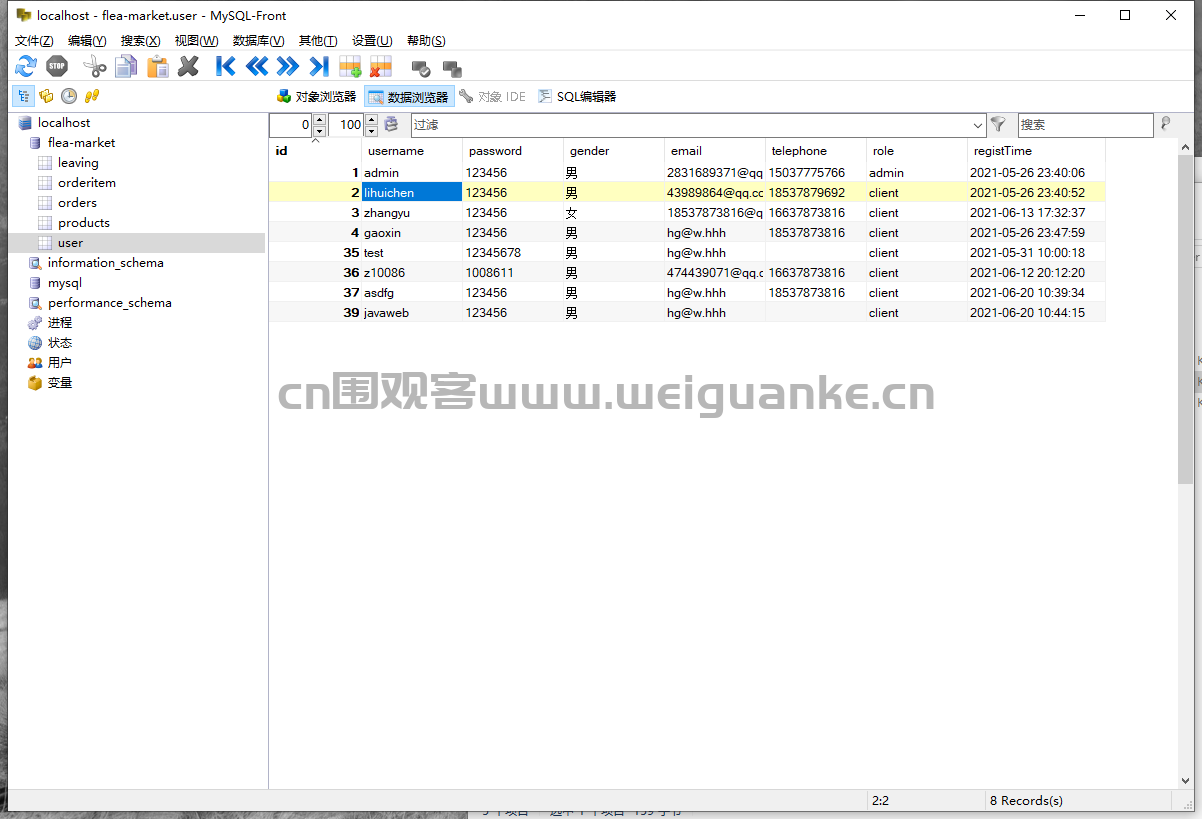Click the 1008611 password cell

(x=513, y=273)
